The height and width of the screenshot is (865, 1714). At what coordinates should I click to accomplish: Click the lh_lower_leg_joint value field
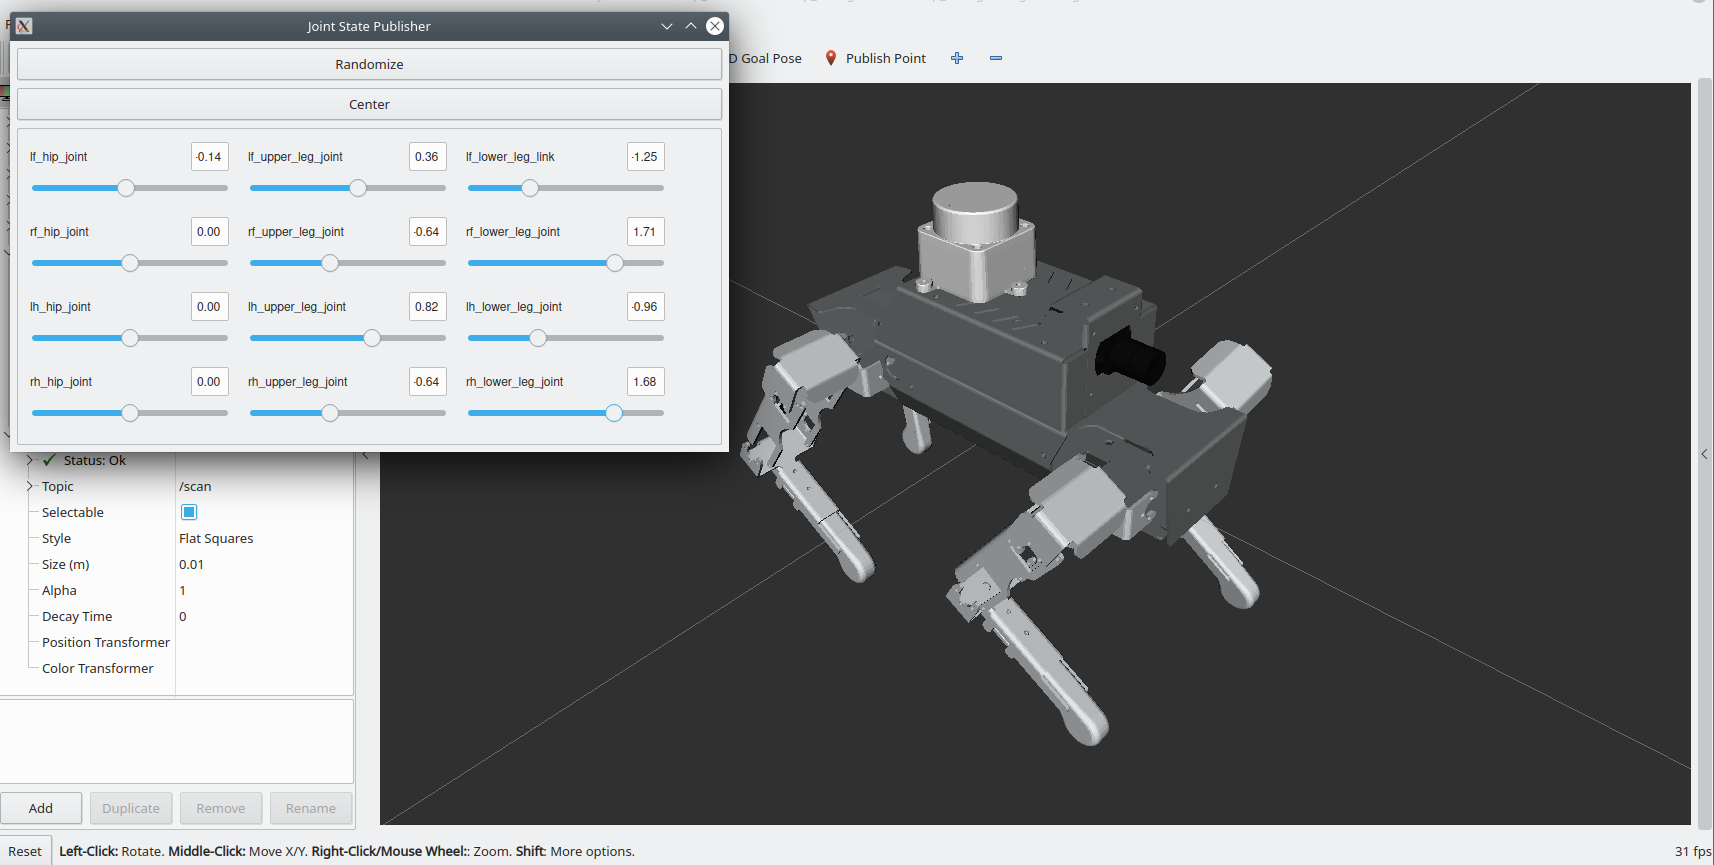coord(646,307)
